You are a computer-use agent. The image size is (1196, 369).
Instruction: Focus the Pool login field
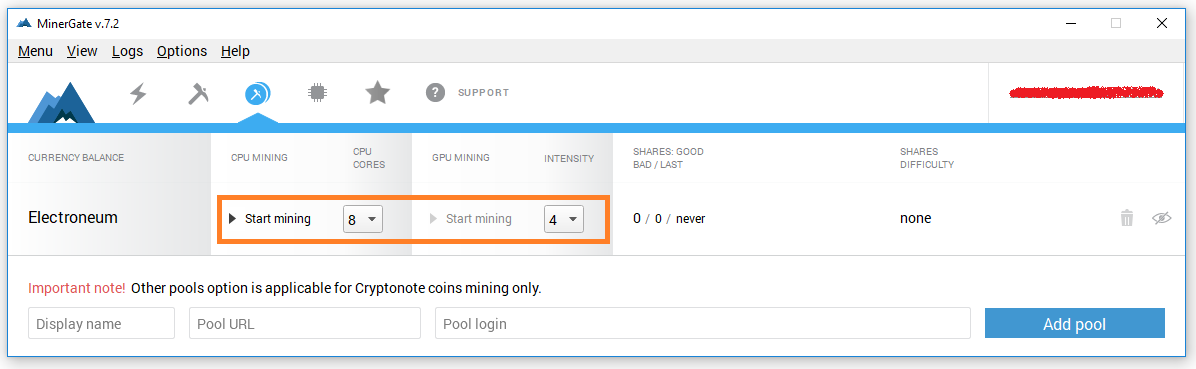pyautogui.click(x=702, y=323)
